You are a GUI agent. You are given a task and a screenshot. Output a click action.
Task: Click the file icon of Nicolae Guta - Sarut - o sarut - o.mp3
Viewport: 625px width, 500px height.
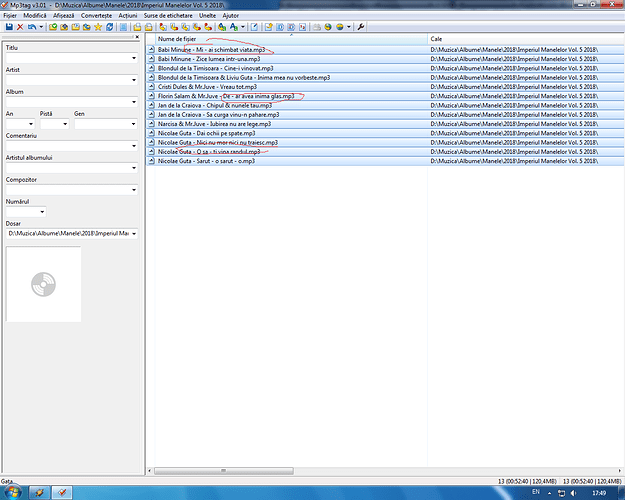pyautogui.click(x=151, y=161)
